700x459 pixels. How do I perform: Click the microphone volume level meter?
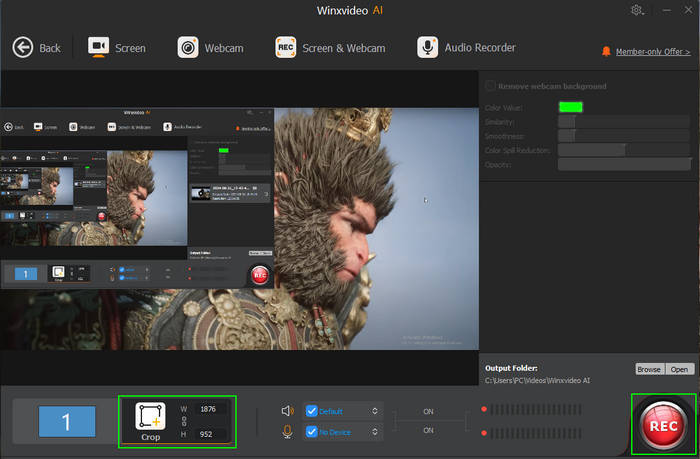pyautogui.click(x=535, y=433)
